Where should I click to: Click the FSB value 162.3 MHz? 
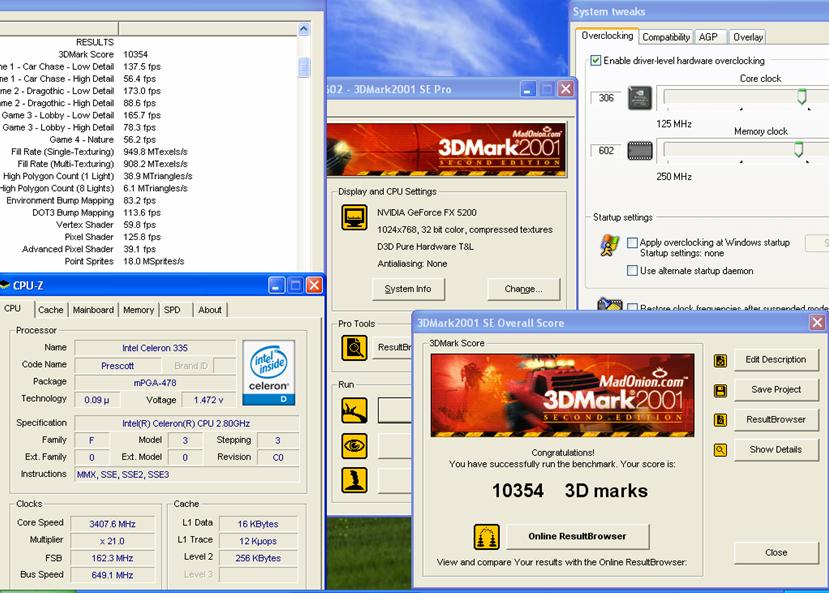(x=112, y=558)
